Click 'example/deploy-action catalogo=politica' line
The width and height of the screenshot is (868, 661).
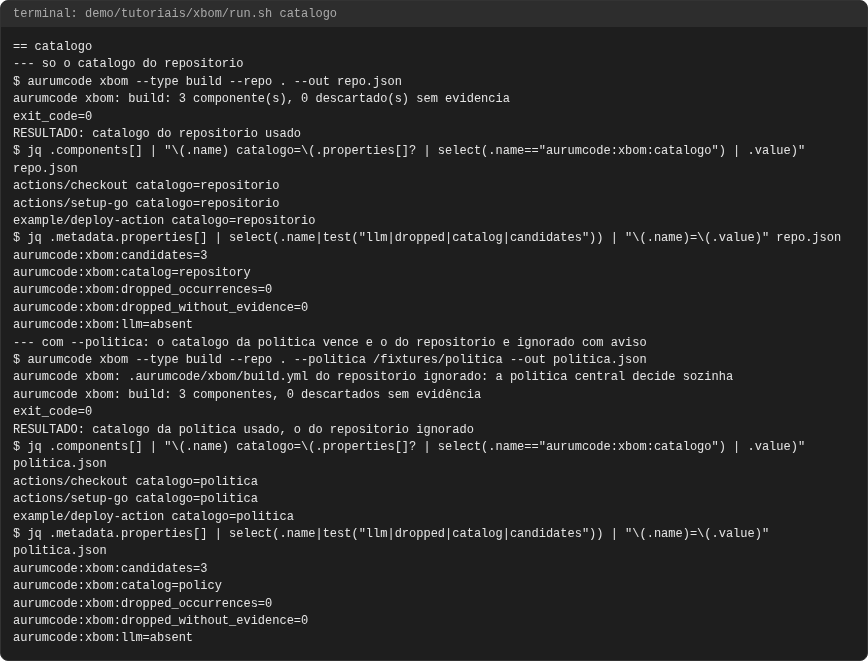[x=153, y=516]
